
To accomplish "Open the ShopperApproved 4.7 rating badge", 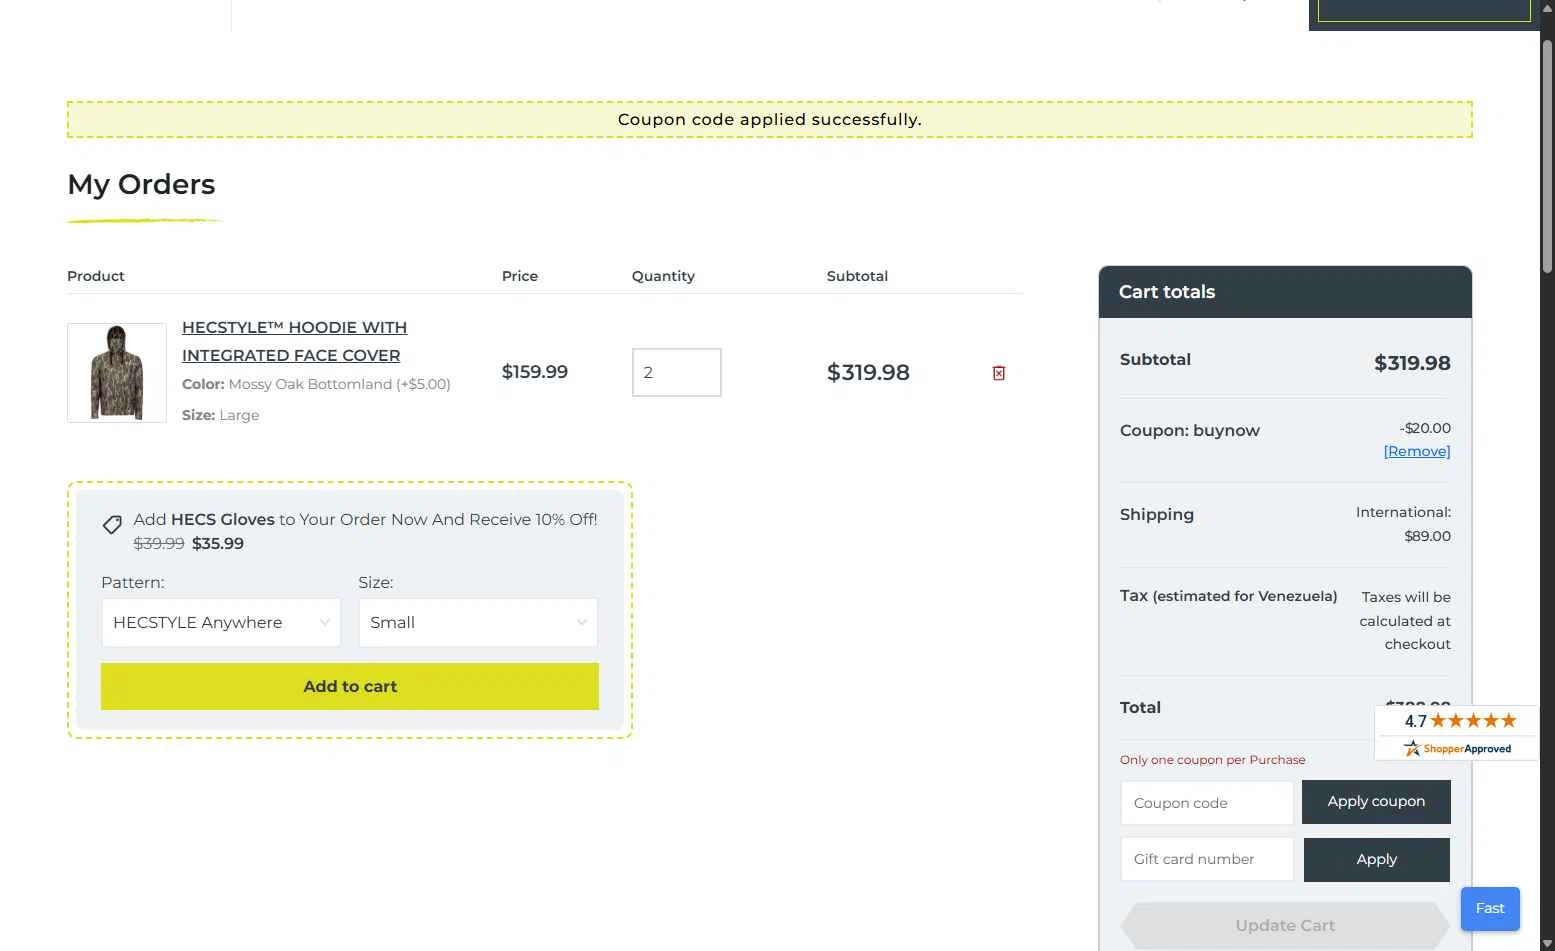I will [x=1457, y=733].
